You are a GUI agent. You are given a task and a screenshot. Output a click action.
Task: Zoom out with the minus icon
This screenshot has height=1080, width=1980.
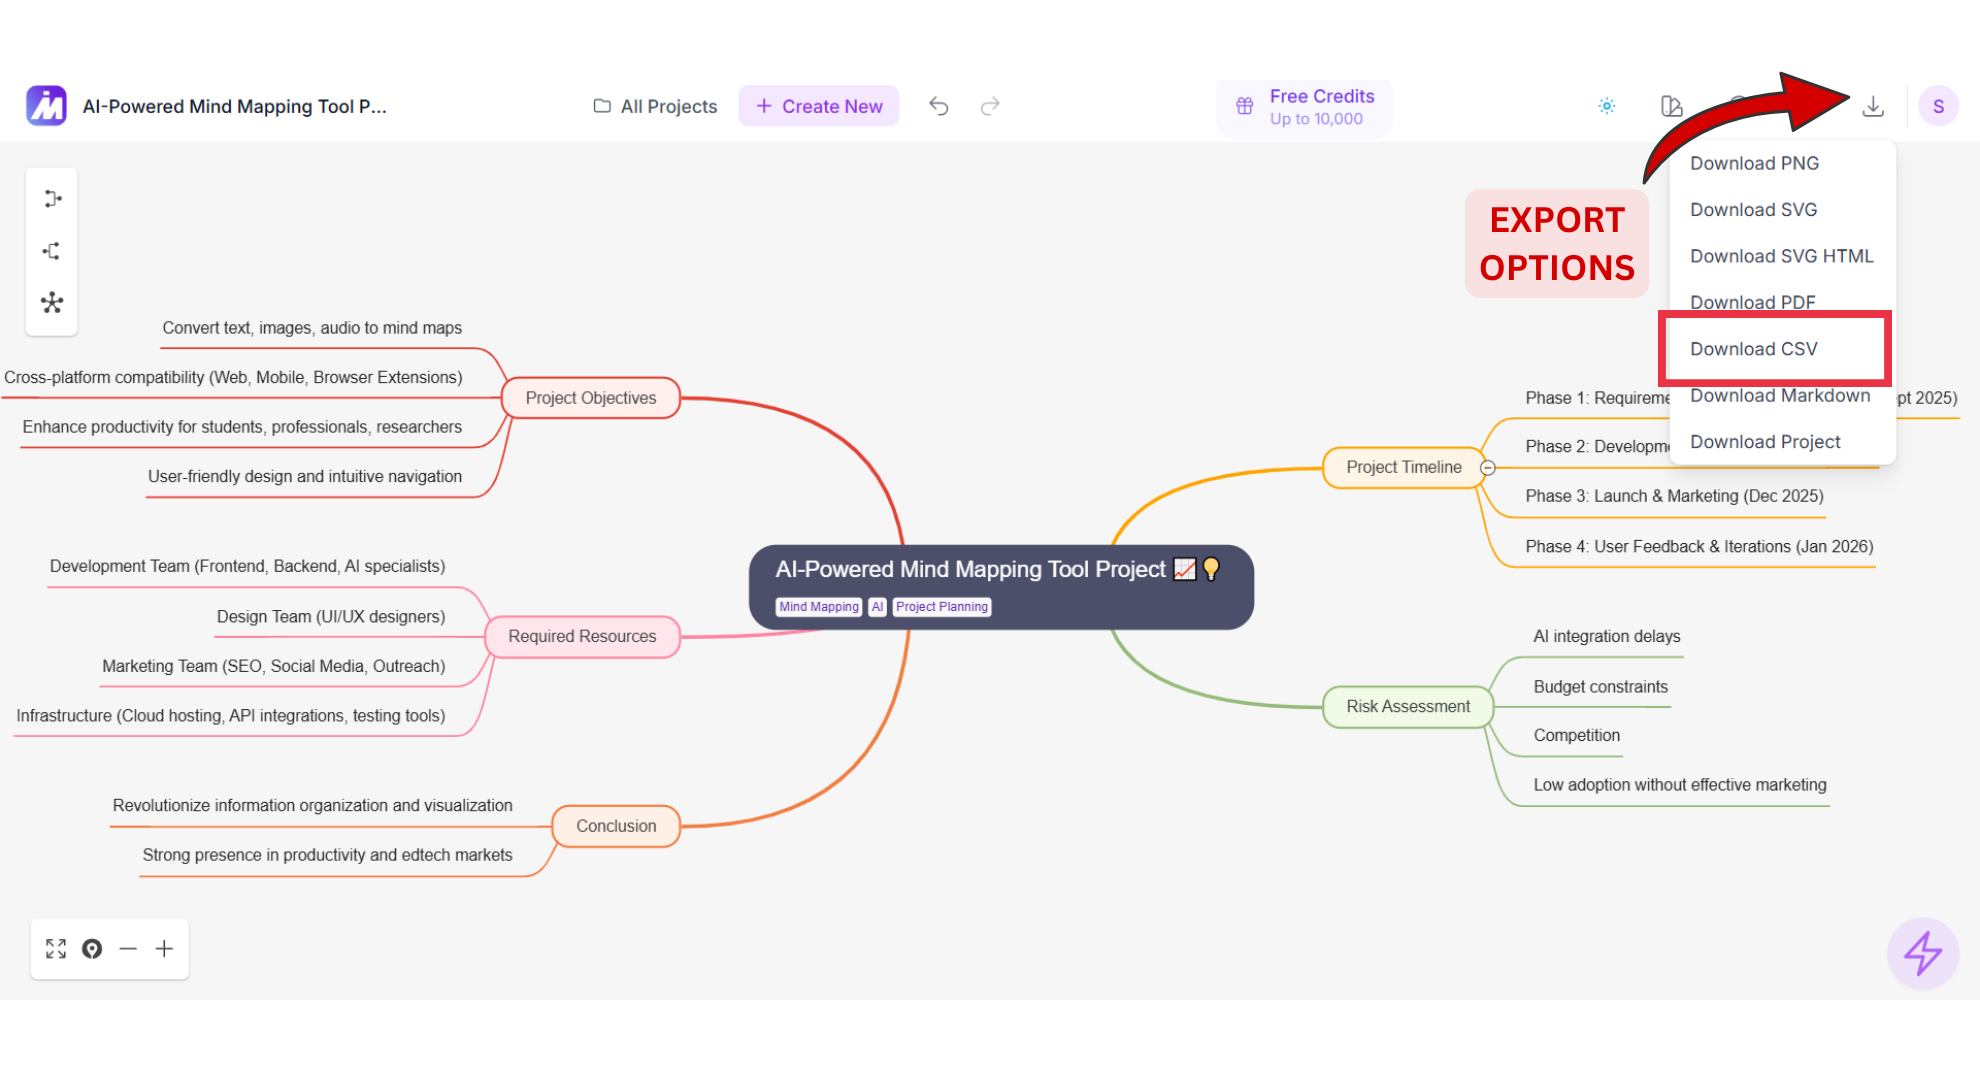[128, 949]
